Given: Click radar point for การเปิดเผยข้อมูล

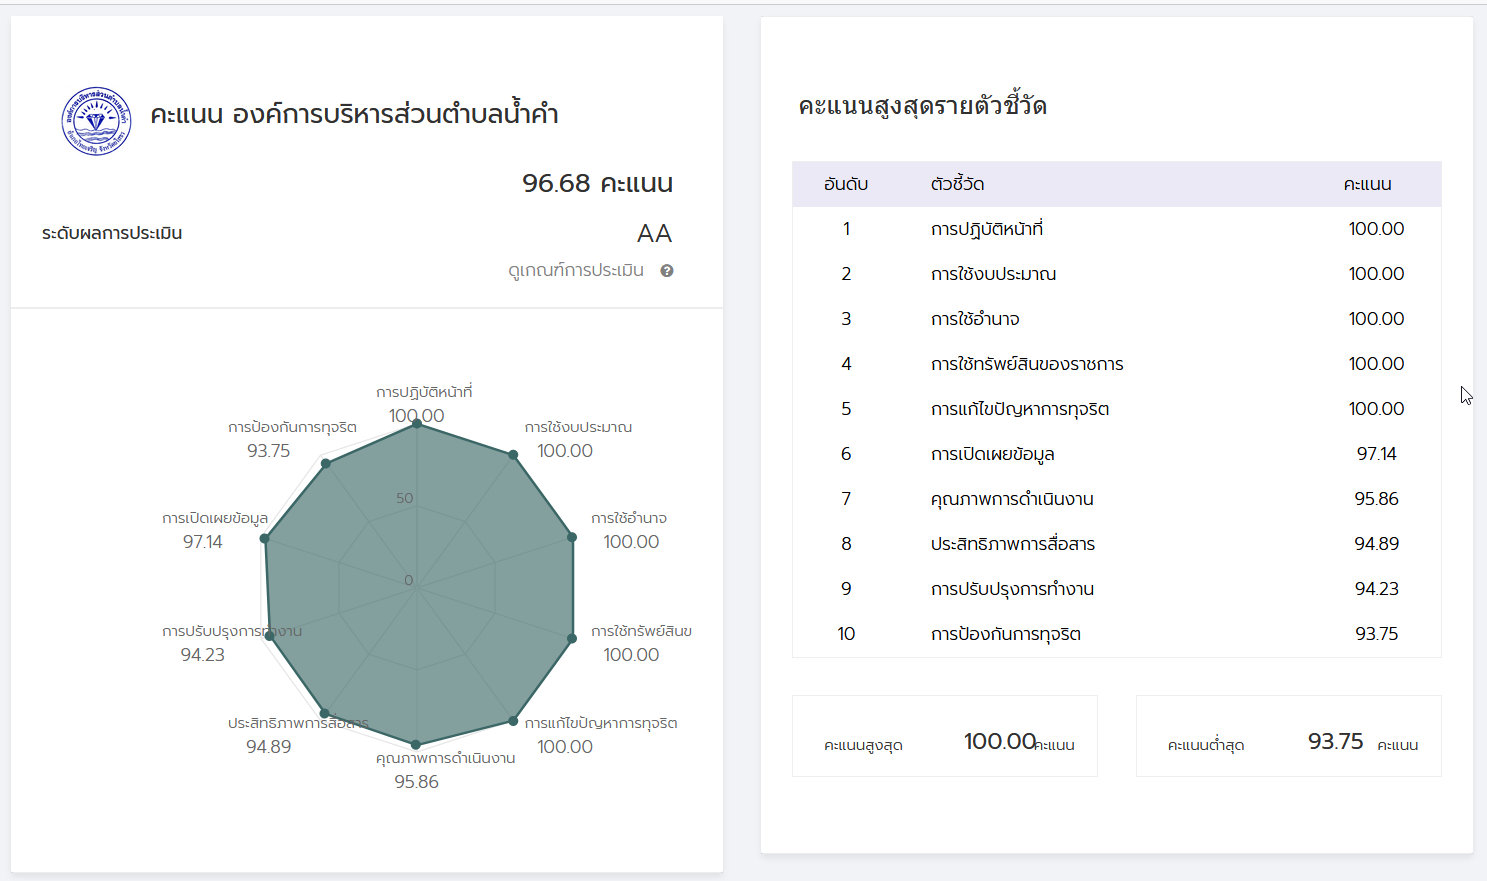Looking at the screenshot, I should (265, 539).
